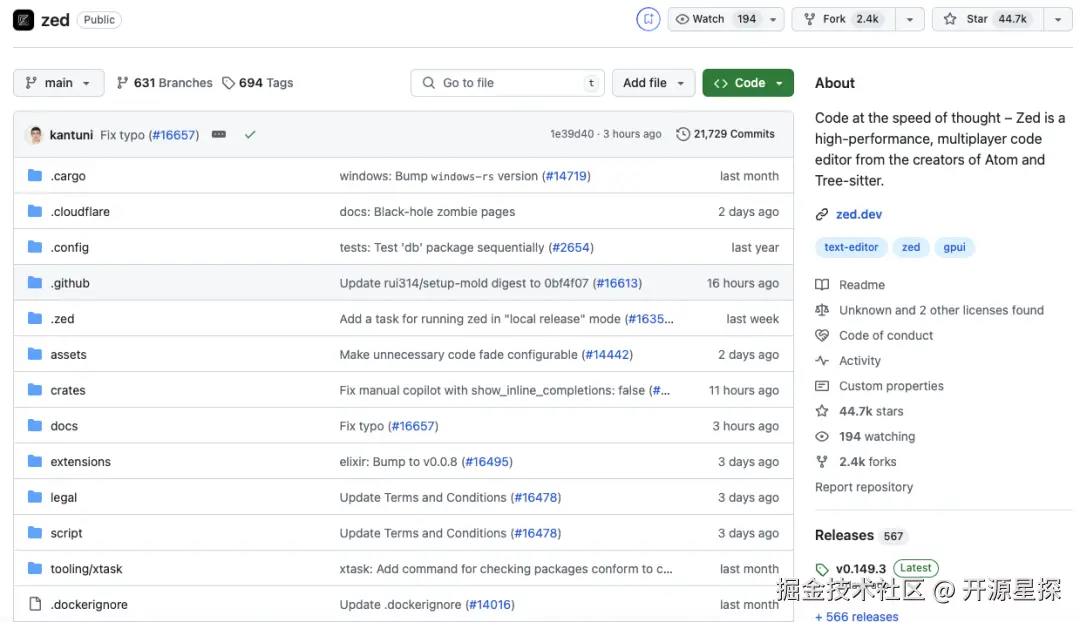1080x622 pixels.
Task: Click the Activity pulse icon
Action: click(822, 361)
